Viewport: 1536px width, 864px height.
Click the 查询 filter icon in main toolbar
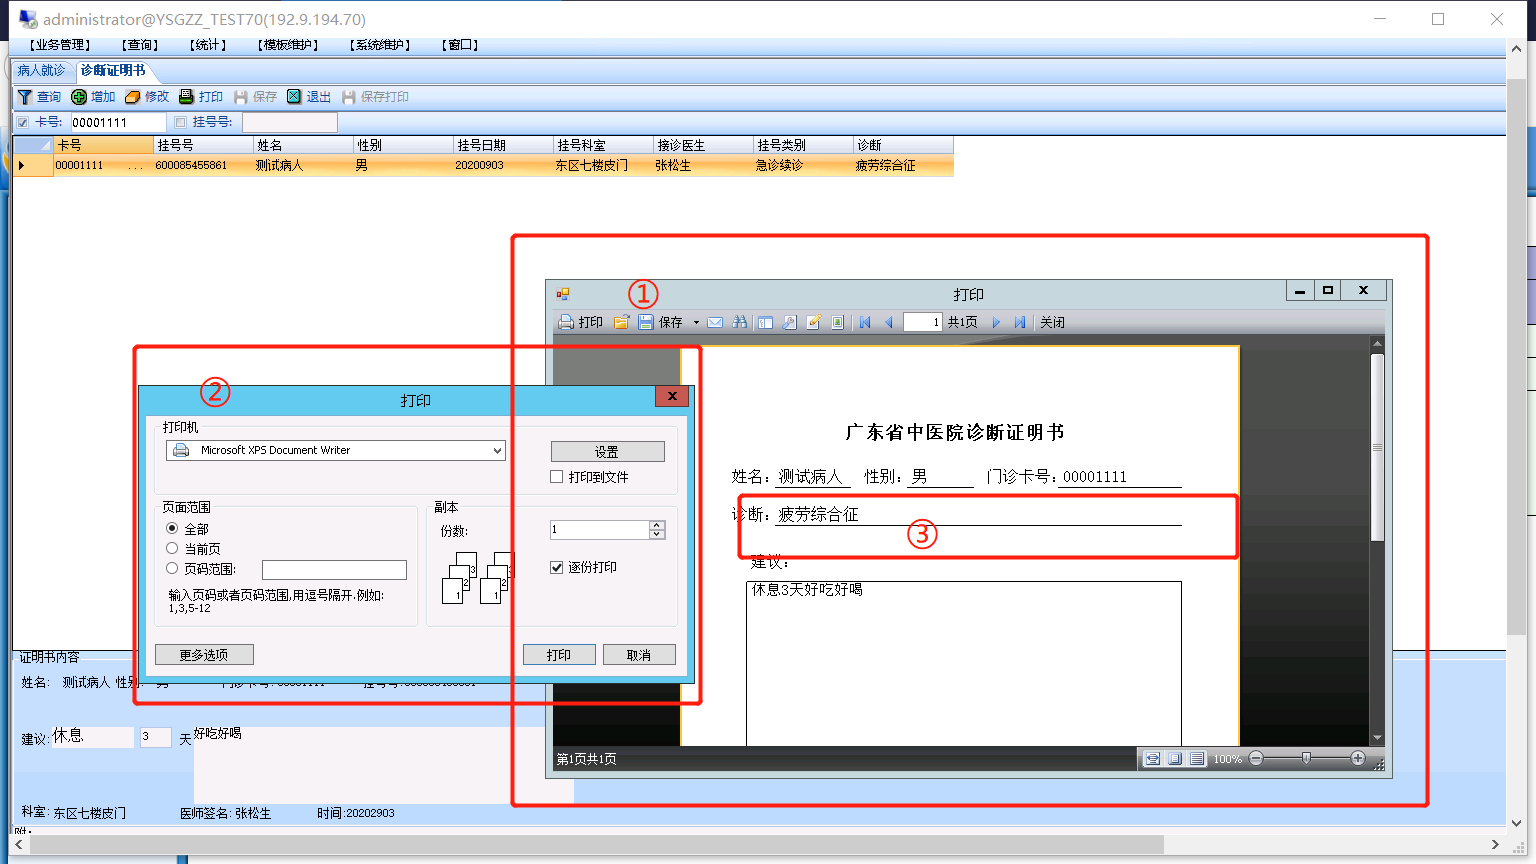25,97
